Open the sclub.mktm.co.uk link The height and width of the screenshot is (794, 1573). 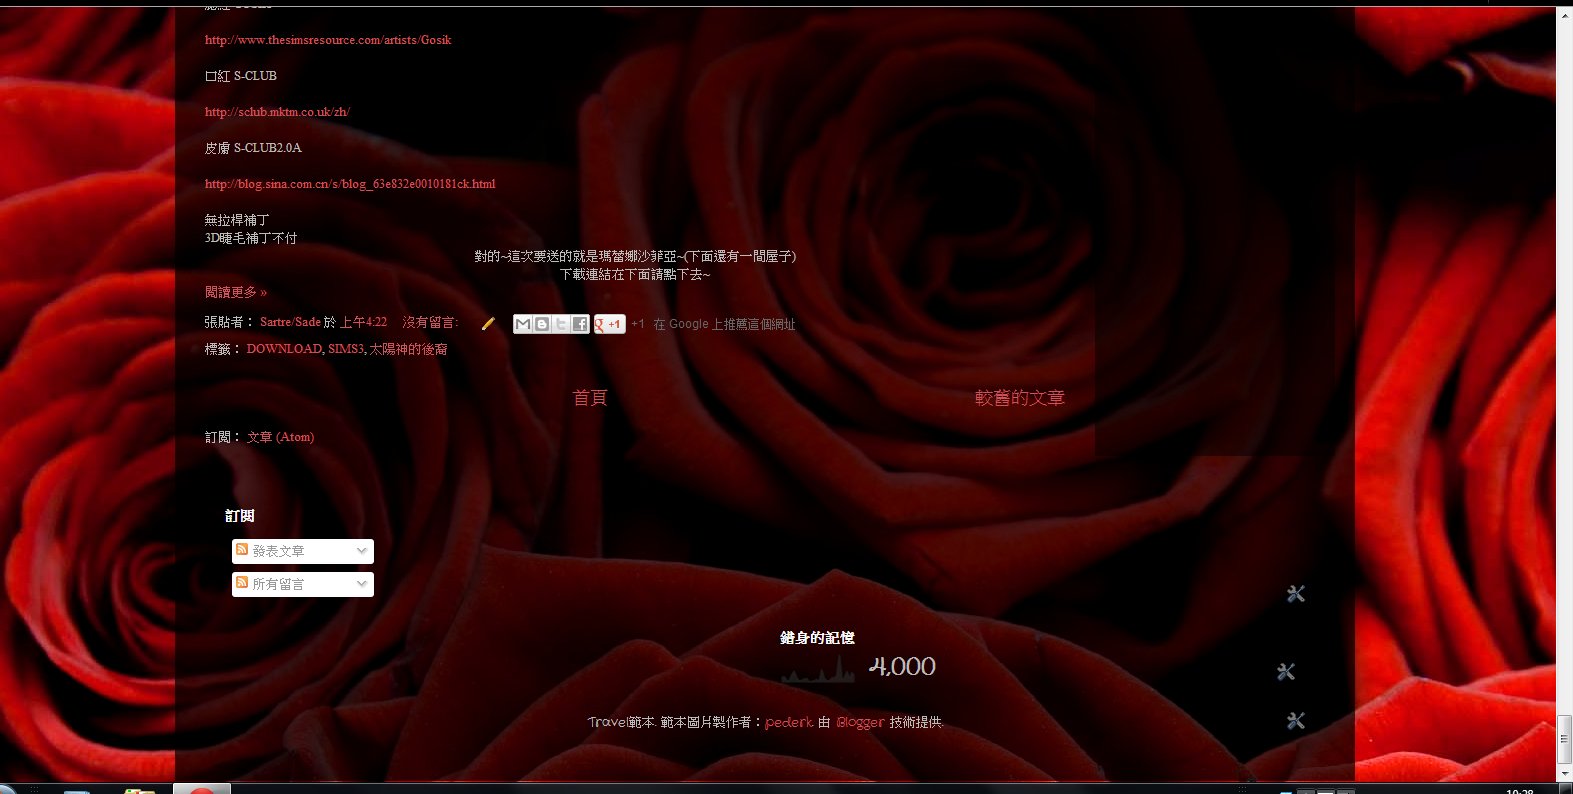tap(277, 112)
